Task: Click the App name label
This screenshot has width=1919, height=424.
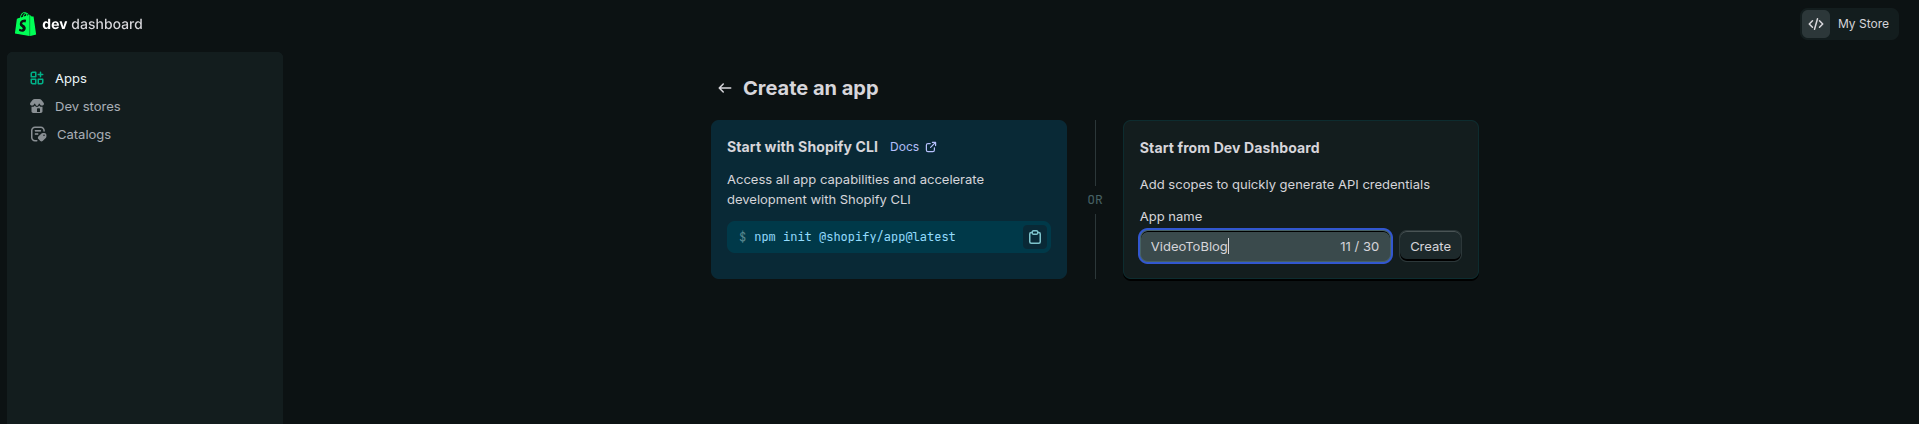Action: click(x=1171, y=217)
